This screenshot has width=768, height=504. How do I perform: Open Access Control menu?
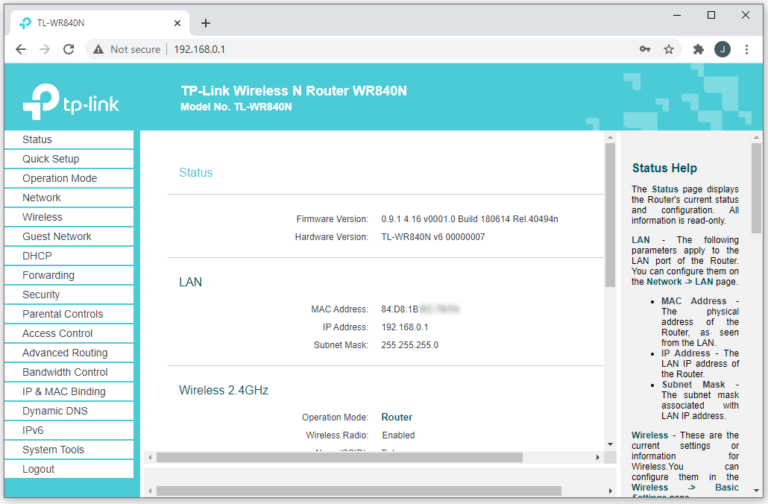69,334
